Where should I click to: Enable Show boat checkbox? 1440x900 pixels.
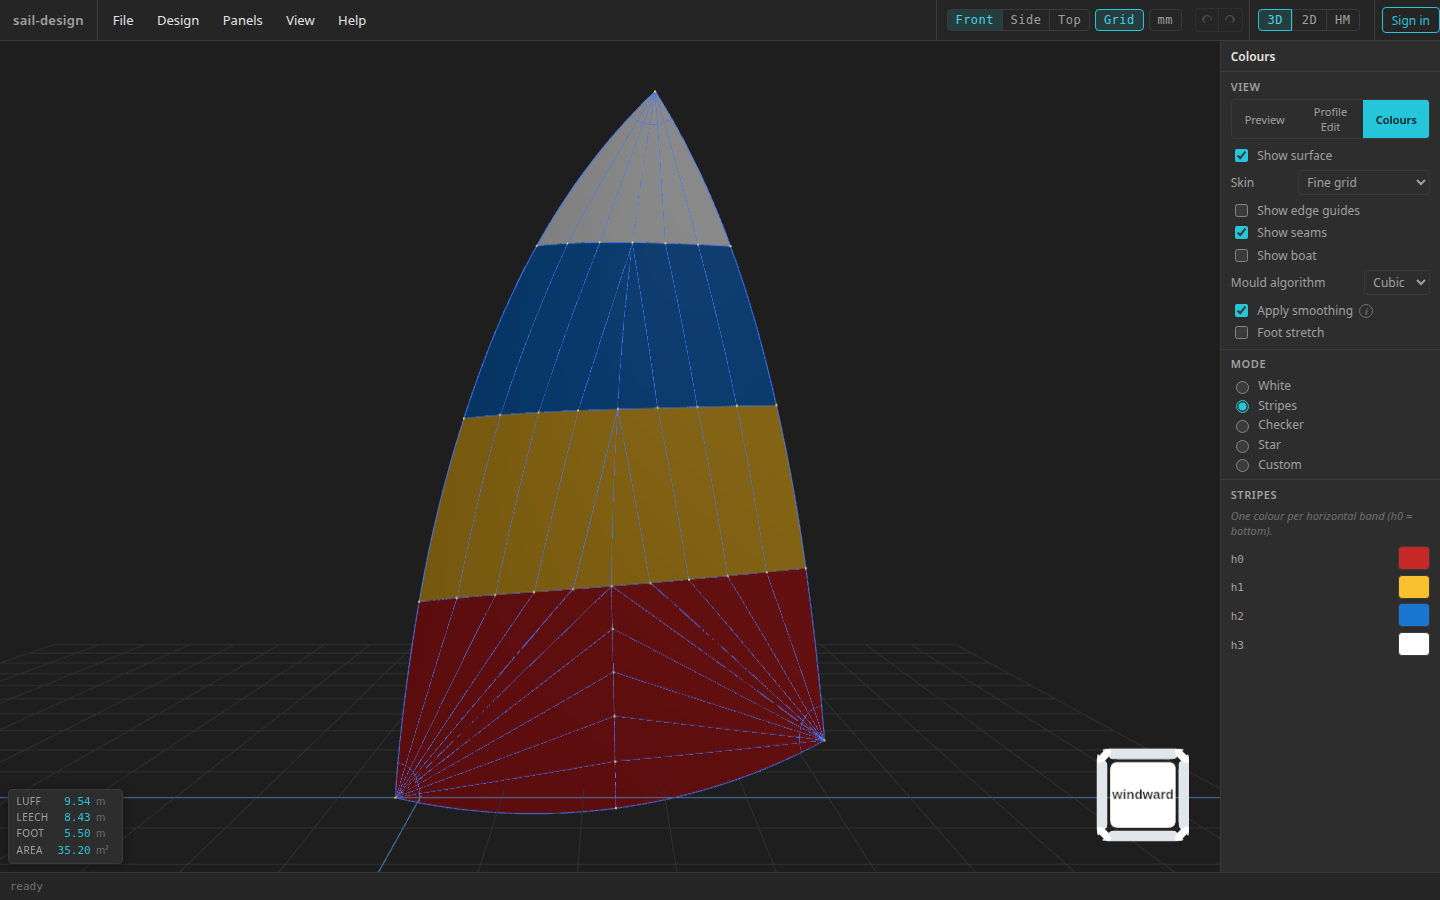coord(1241,256)
